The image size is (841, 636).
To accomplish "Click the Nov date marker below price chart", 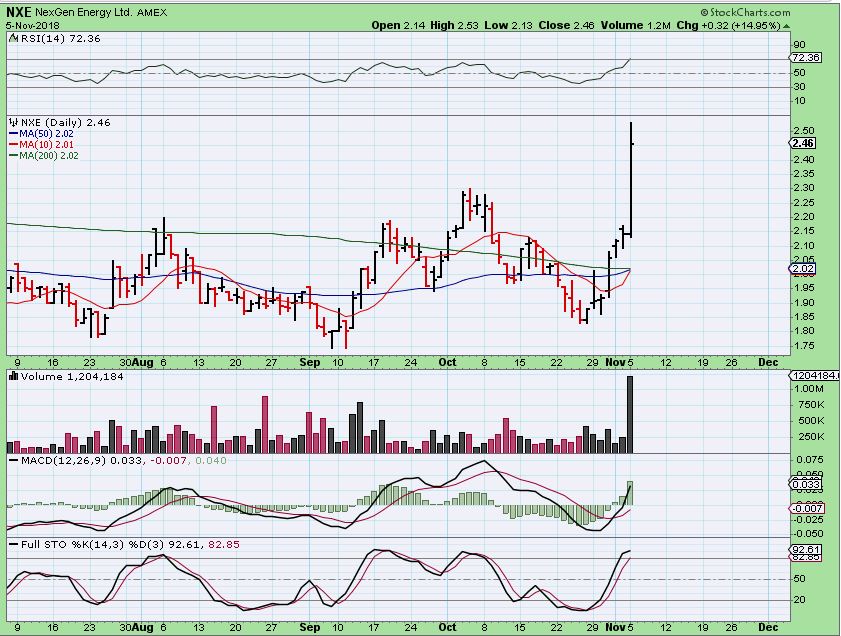I will [615, 362].
